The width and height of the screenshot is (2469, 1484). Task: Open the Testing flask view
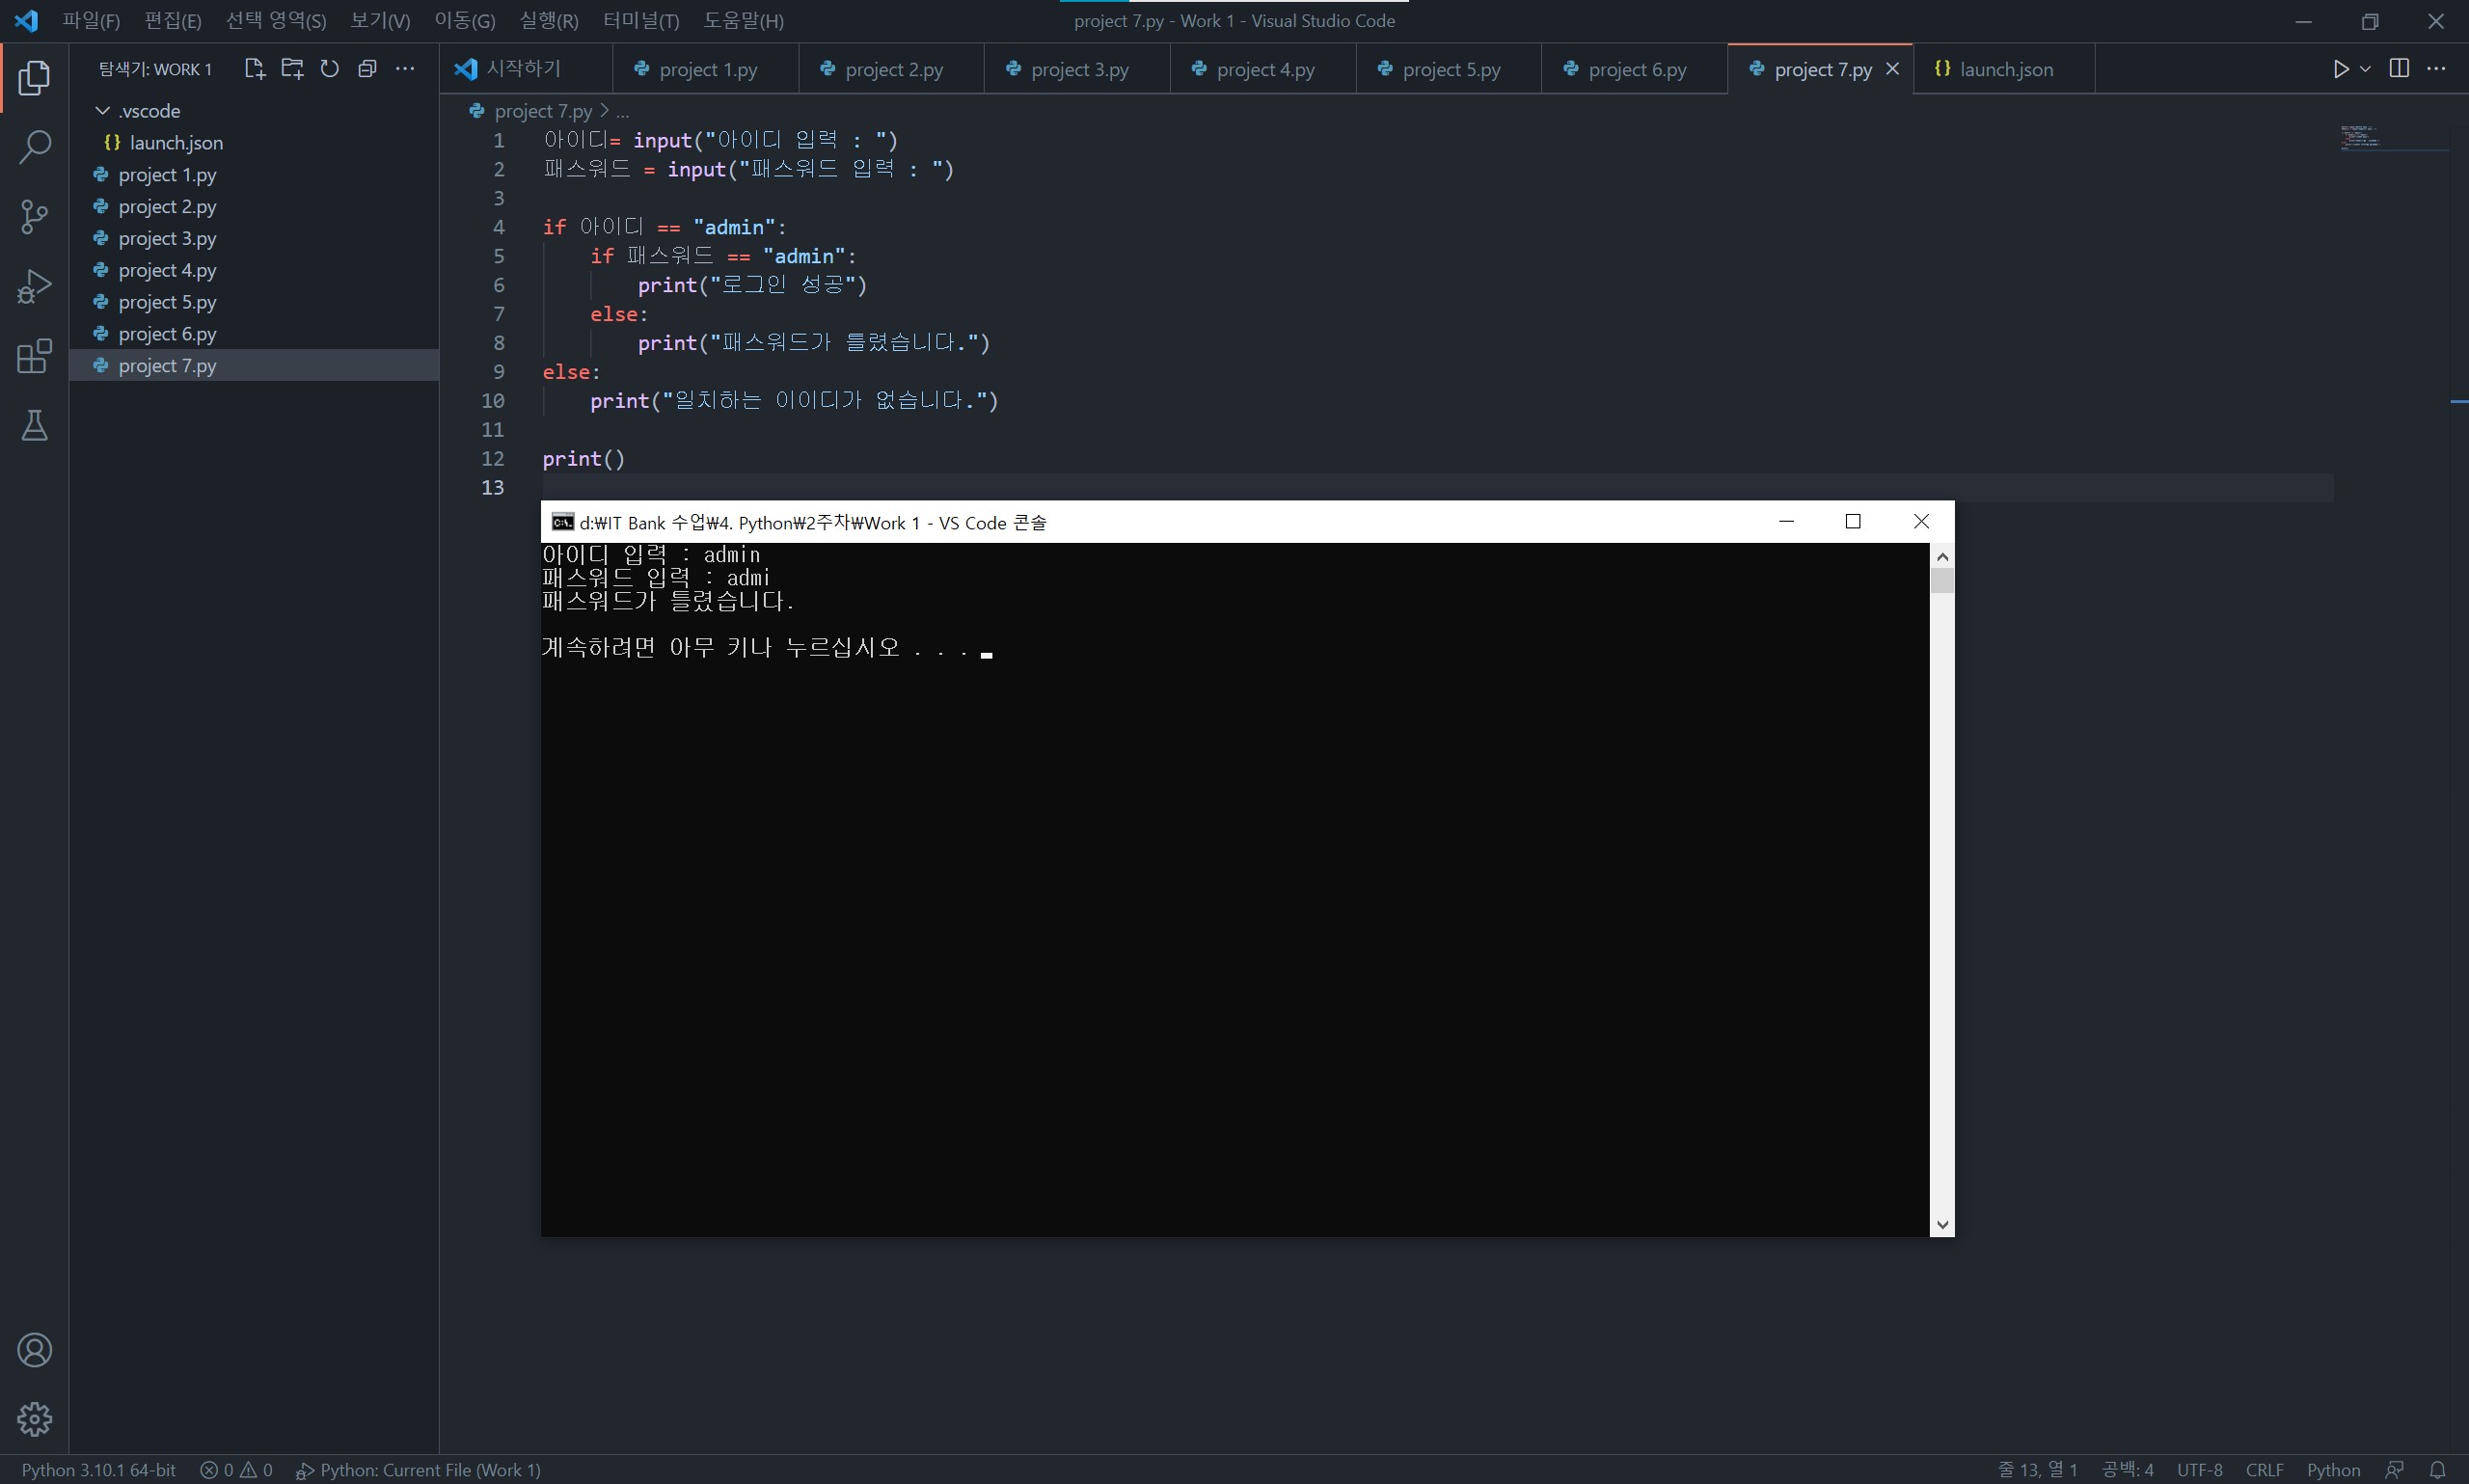tap(34, 426)
